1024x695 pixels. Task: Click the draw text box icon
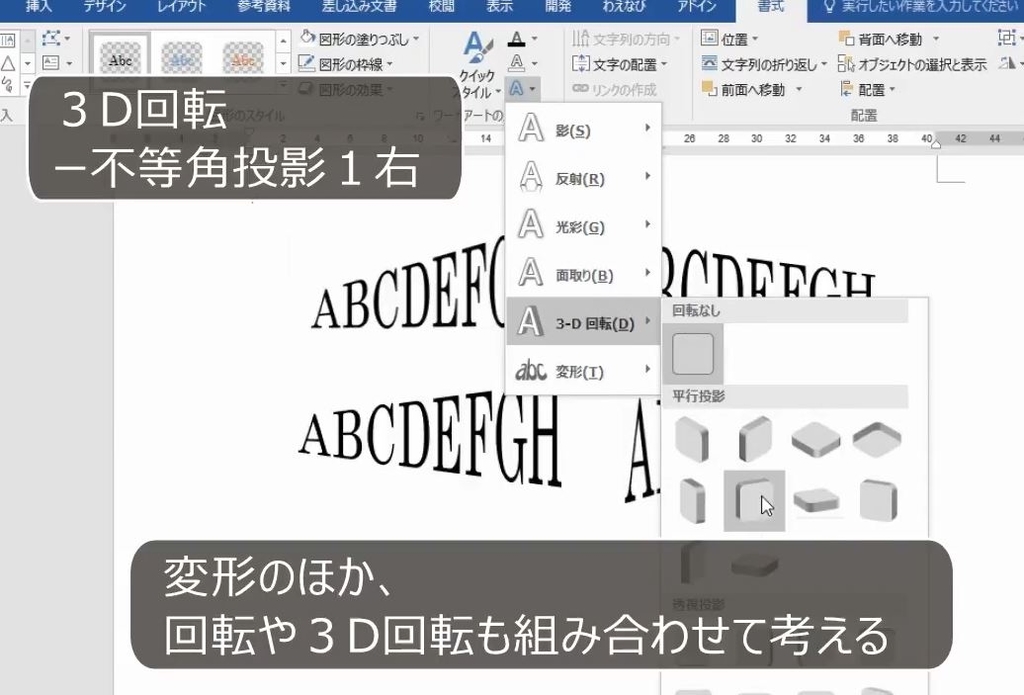point(50,63)
